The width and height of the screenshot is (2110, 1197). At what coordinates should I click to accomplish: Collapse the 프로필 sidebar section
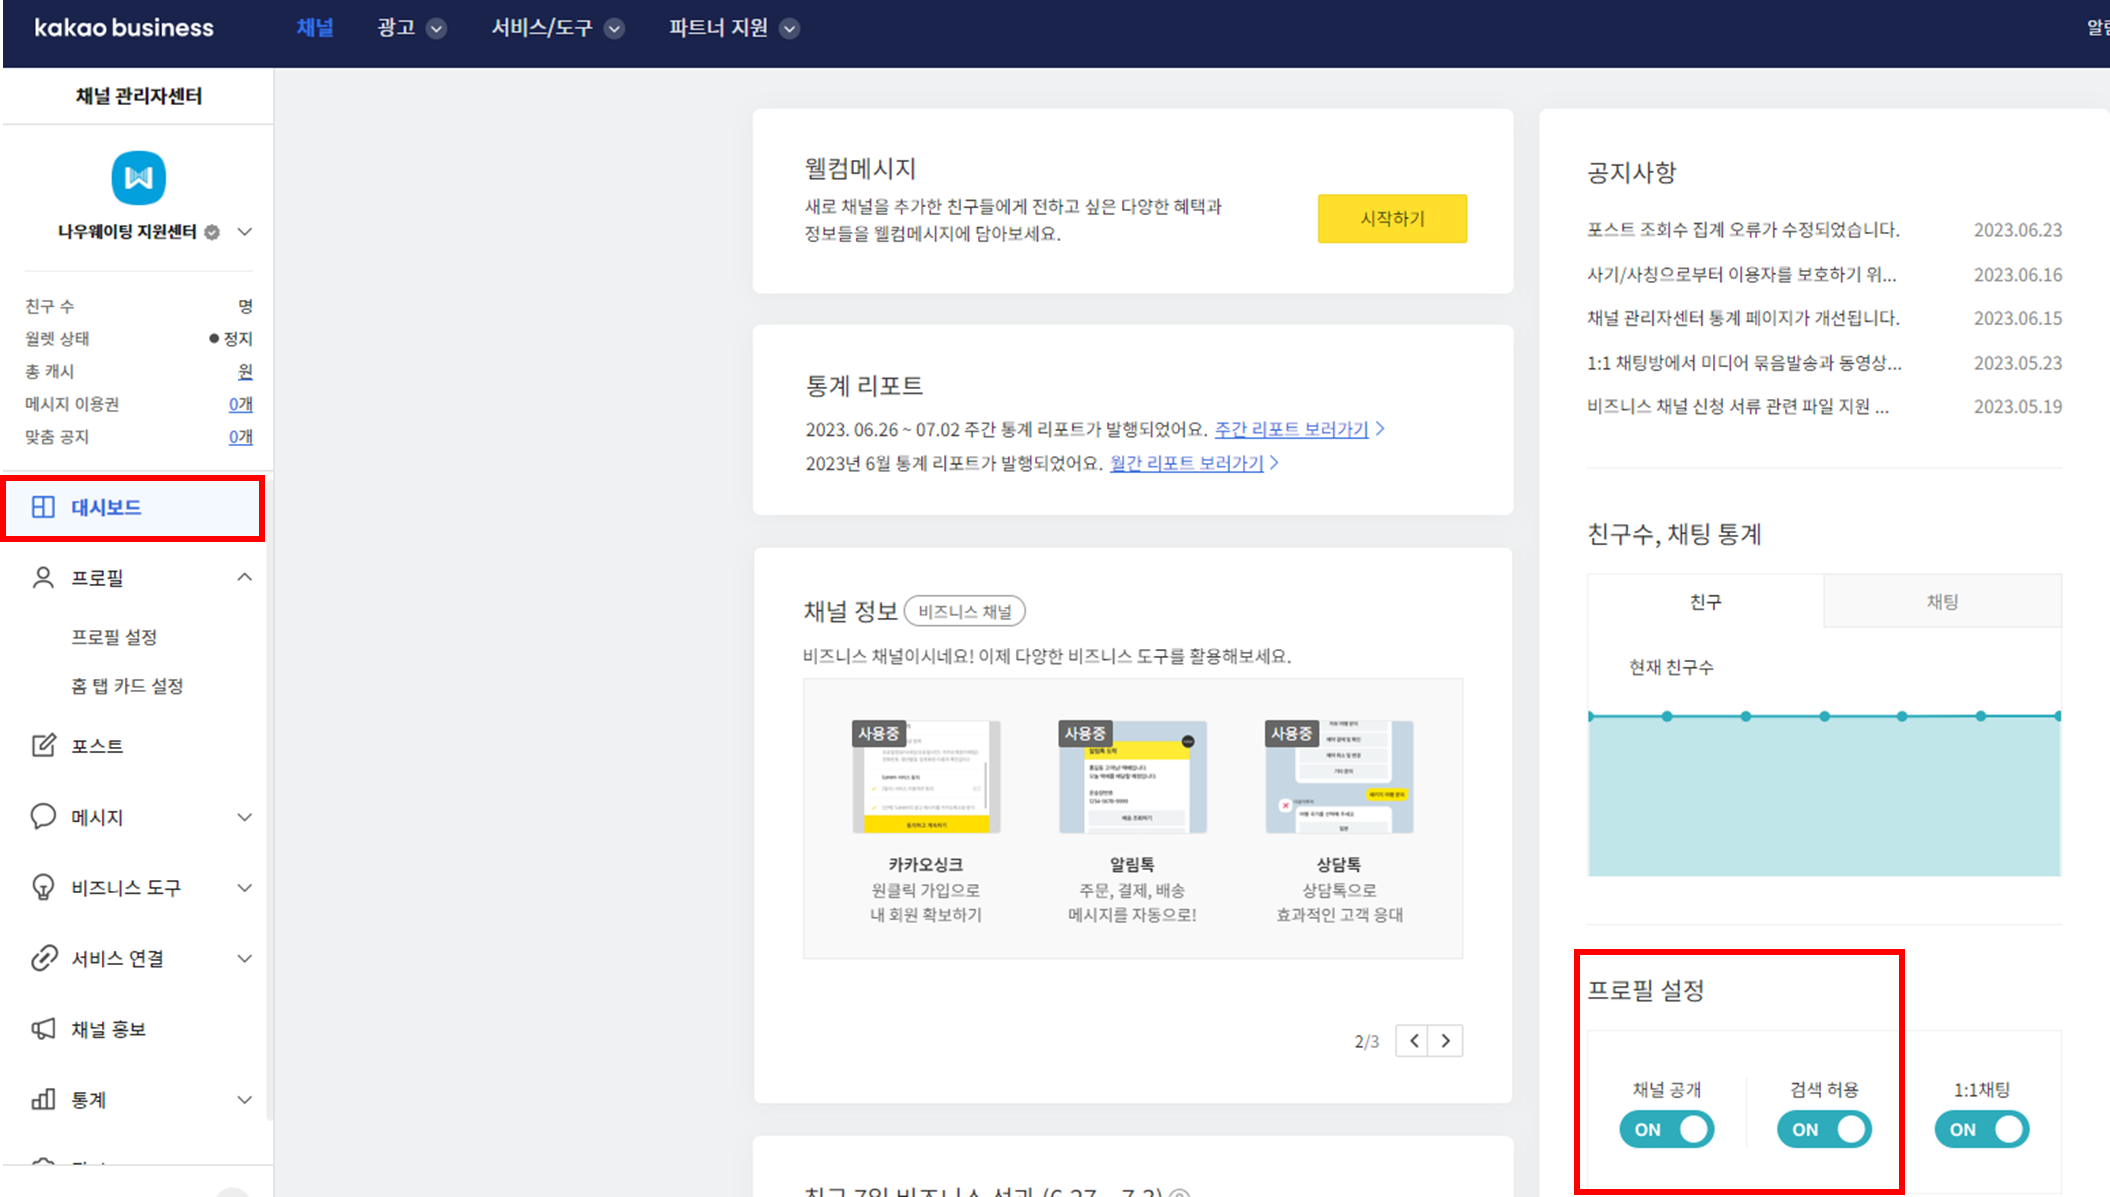pyautogui.click(x=244, y=577)
